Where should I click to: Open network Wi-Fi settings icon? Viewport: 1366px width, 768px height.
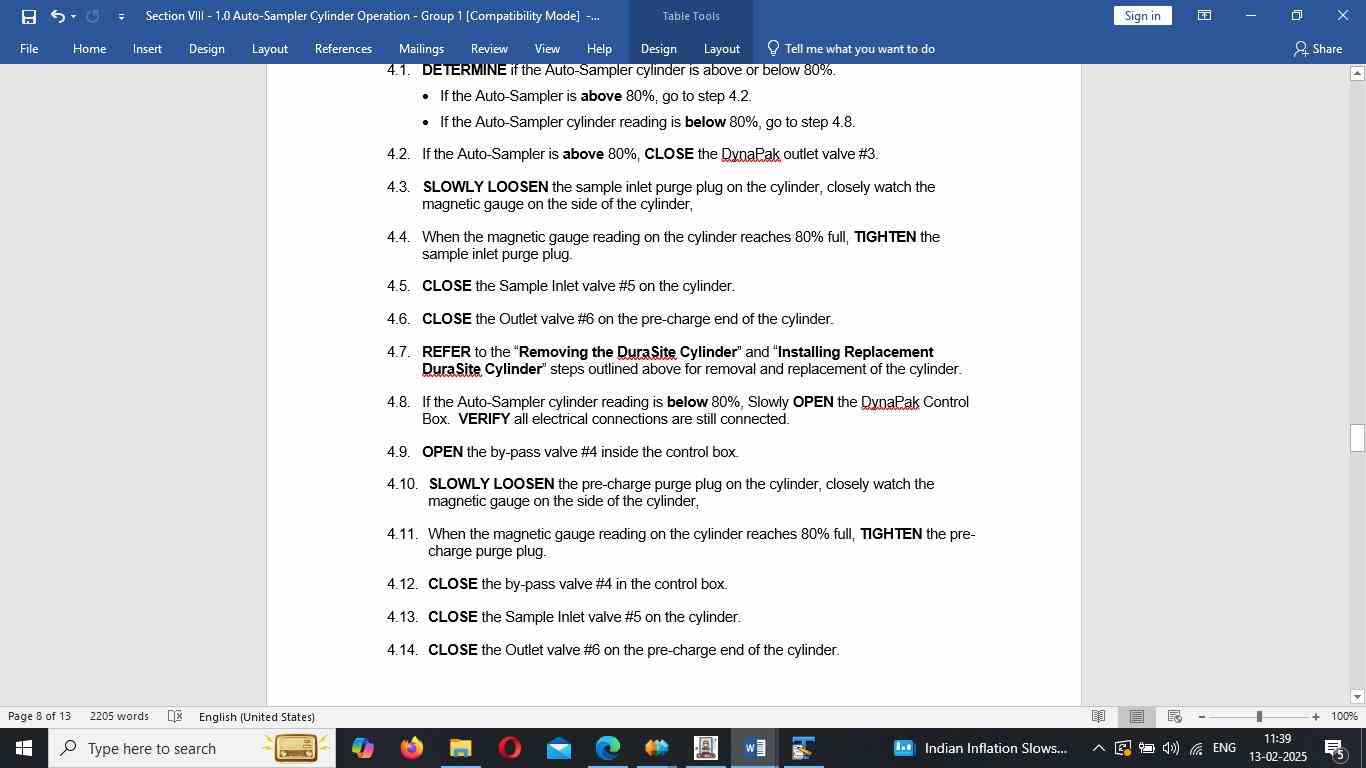[x=1196, y=748]
